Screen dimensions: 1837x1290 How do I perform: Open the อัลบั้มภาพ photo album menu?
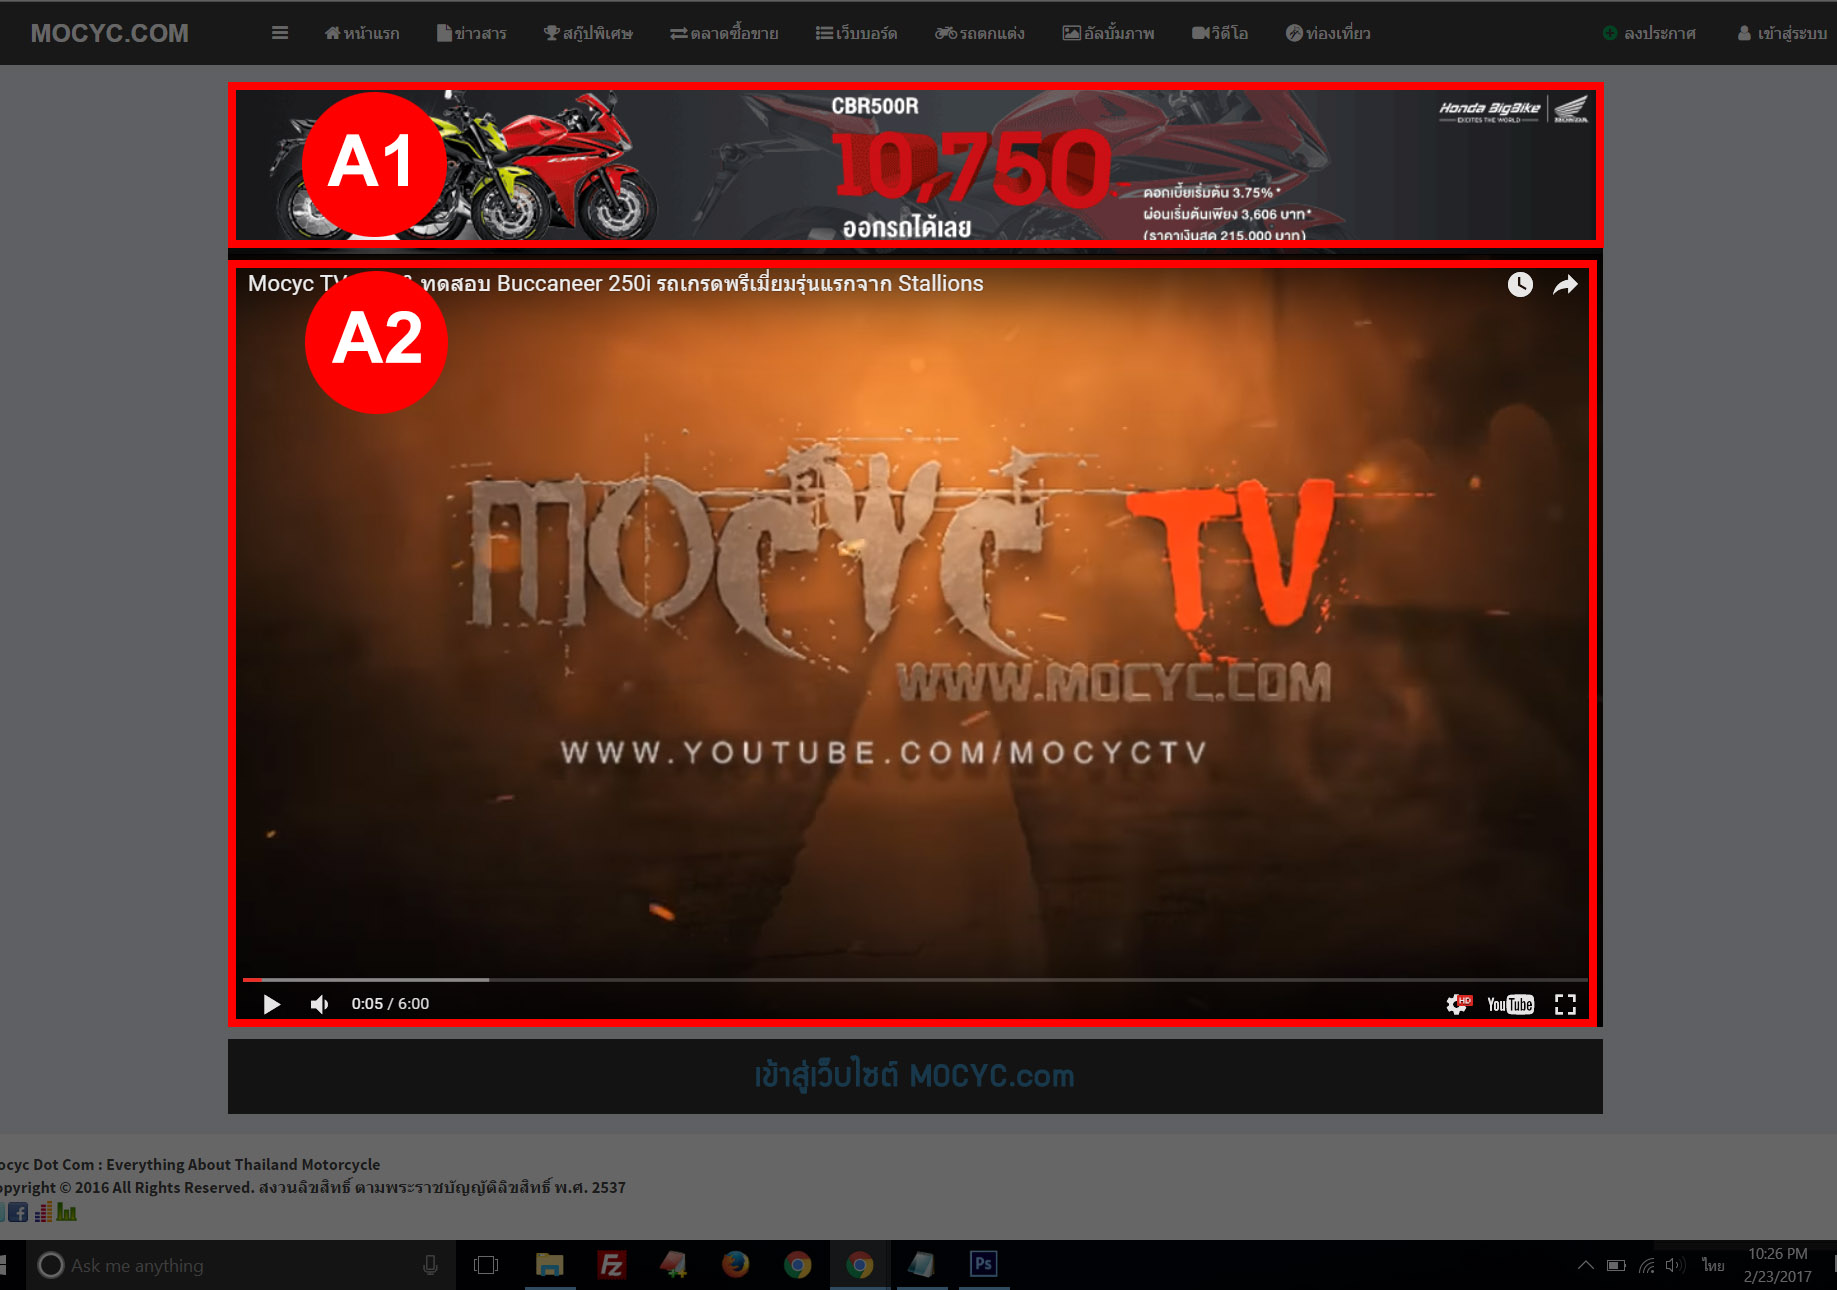click(x=1108, y=33)
